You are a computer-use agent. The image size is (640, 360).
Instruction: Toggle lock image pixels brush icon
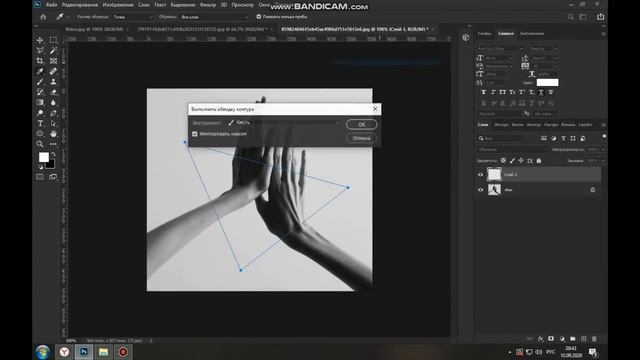[512, 161]
